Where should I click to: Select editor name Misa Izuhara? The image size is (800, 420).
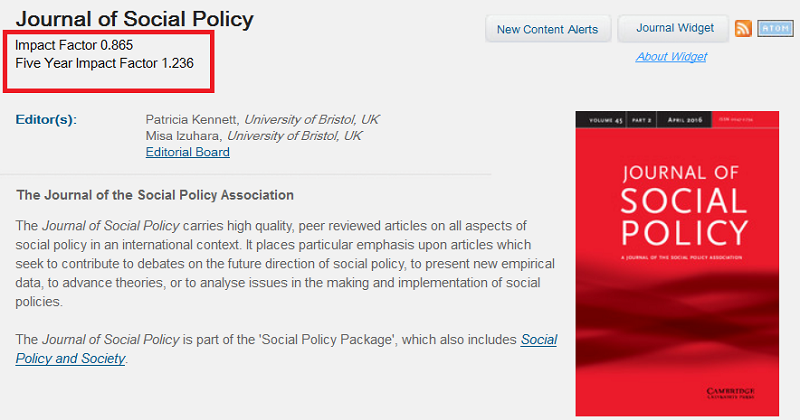184,136
